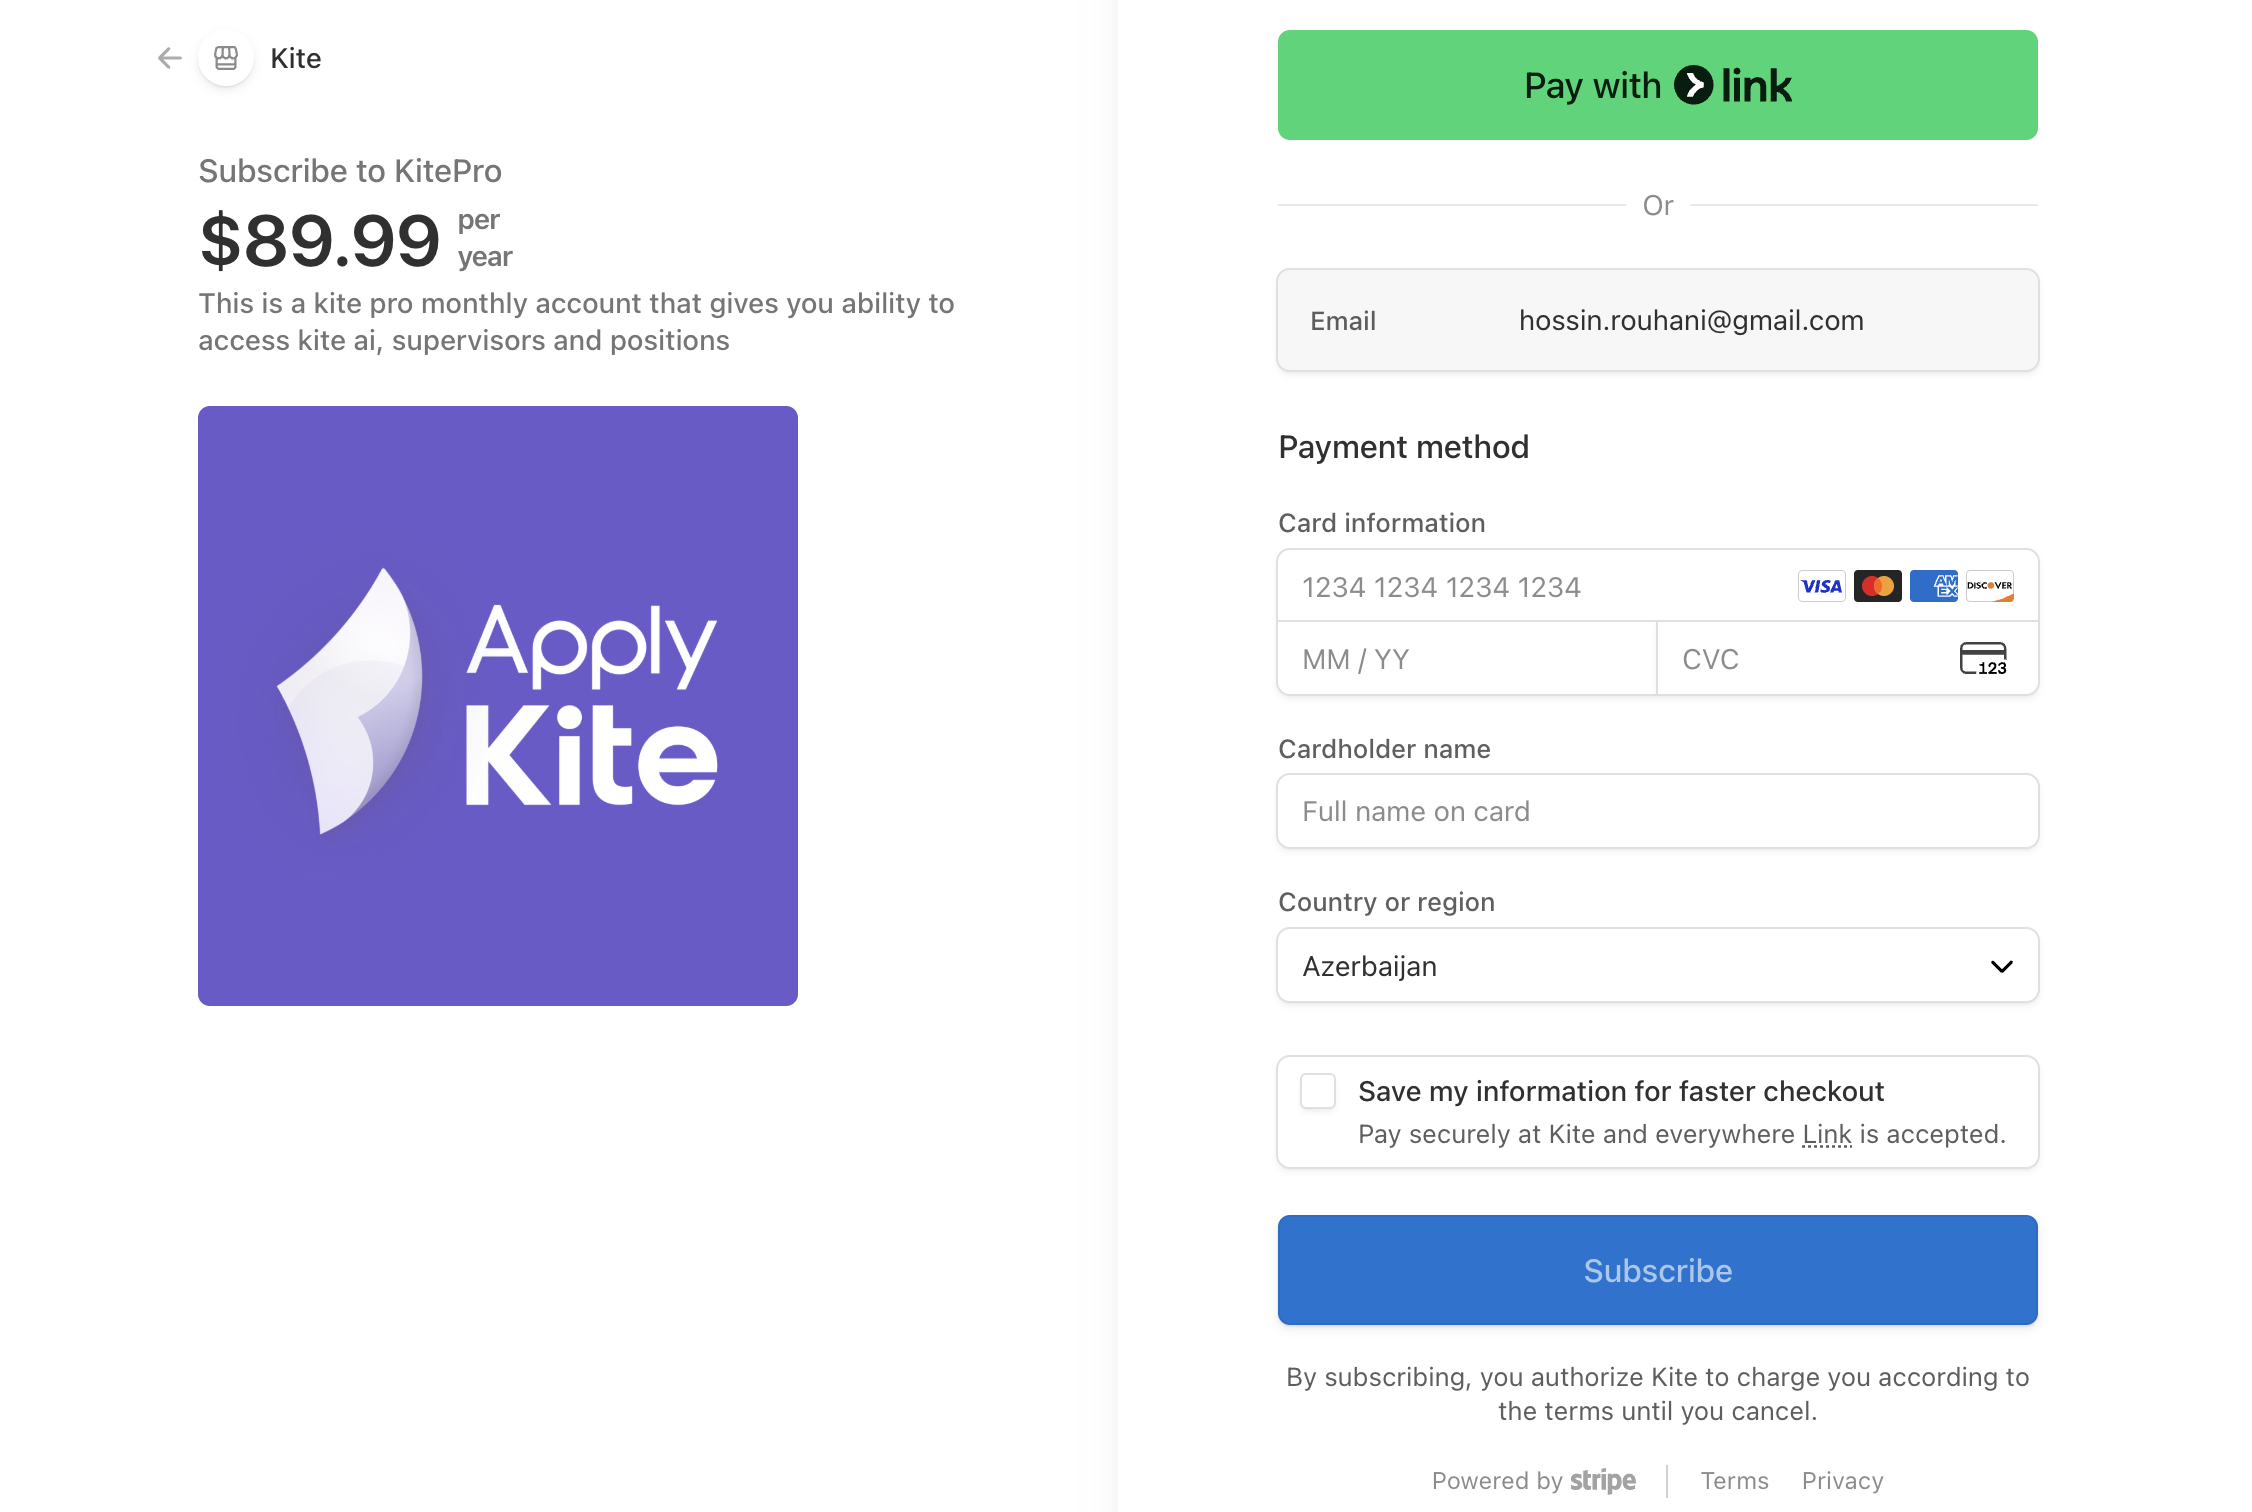Click the back arrow icon
Image resolution: width=2252 pixels, height=1512 pixels.
[x=170, y=58]
